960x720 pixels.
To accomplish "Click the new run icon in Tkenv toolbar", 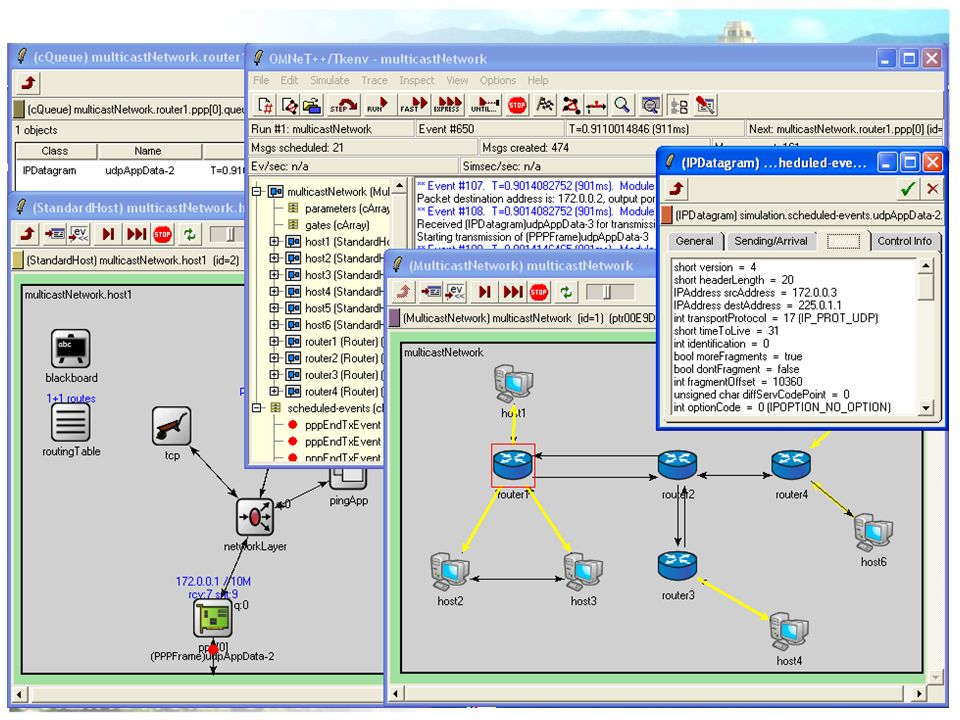I will click(265, 105).
